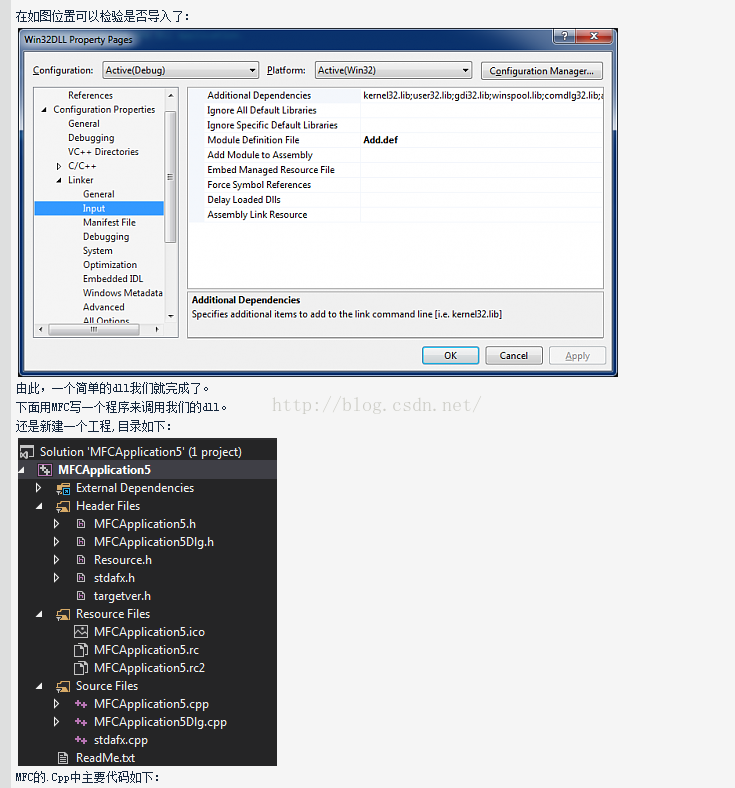Click the header file icon next to MFCApplication5.h

tap(81, 524)
